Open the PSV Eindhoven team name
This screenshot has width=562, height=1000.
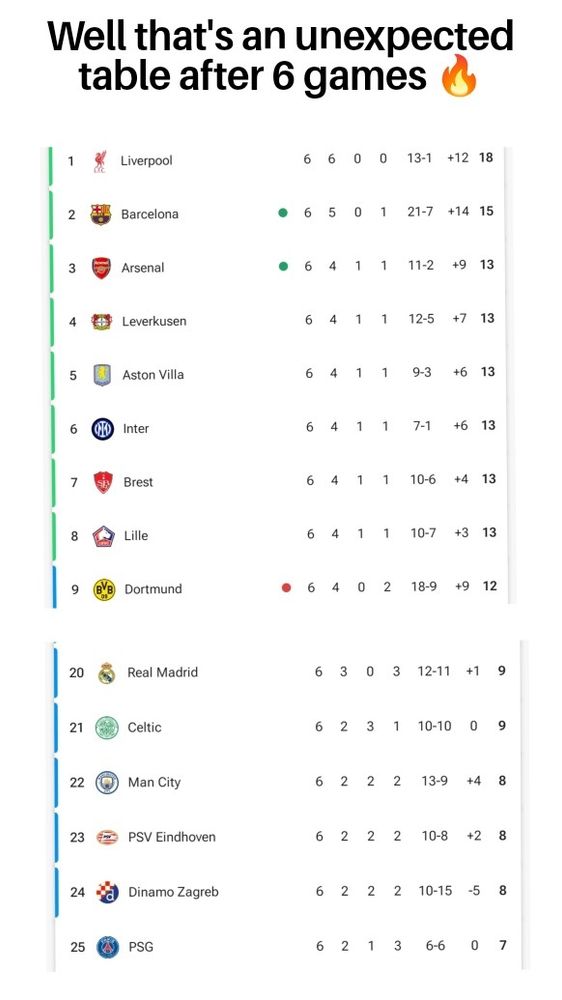coord(172,837)
